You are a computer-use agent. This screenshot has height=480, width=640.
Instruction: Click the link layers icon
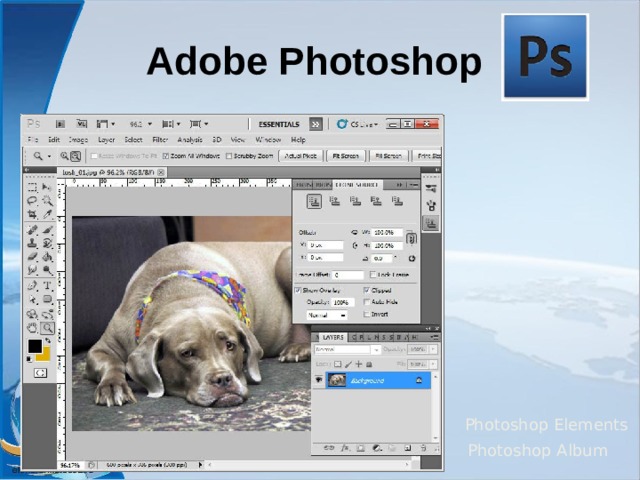(x=329, y=448)
